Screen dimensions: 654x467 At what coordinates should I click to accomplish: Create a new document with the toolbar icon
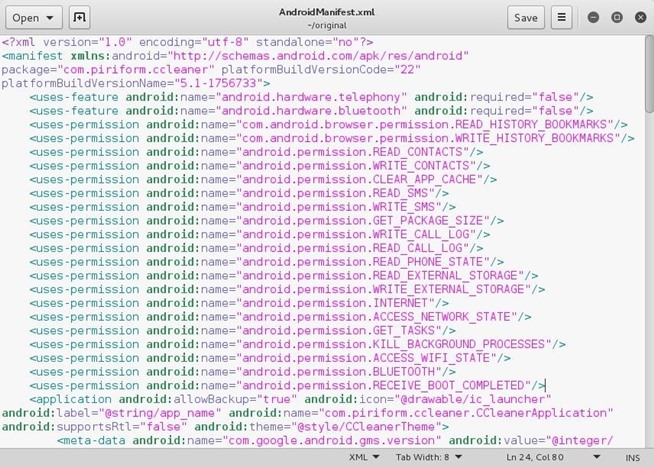click(80, 18)
